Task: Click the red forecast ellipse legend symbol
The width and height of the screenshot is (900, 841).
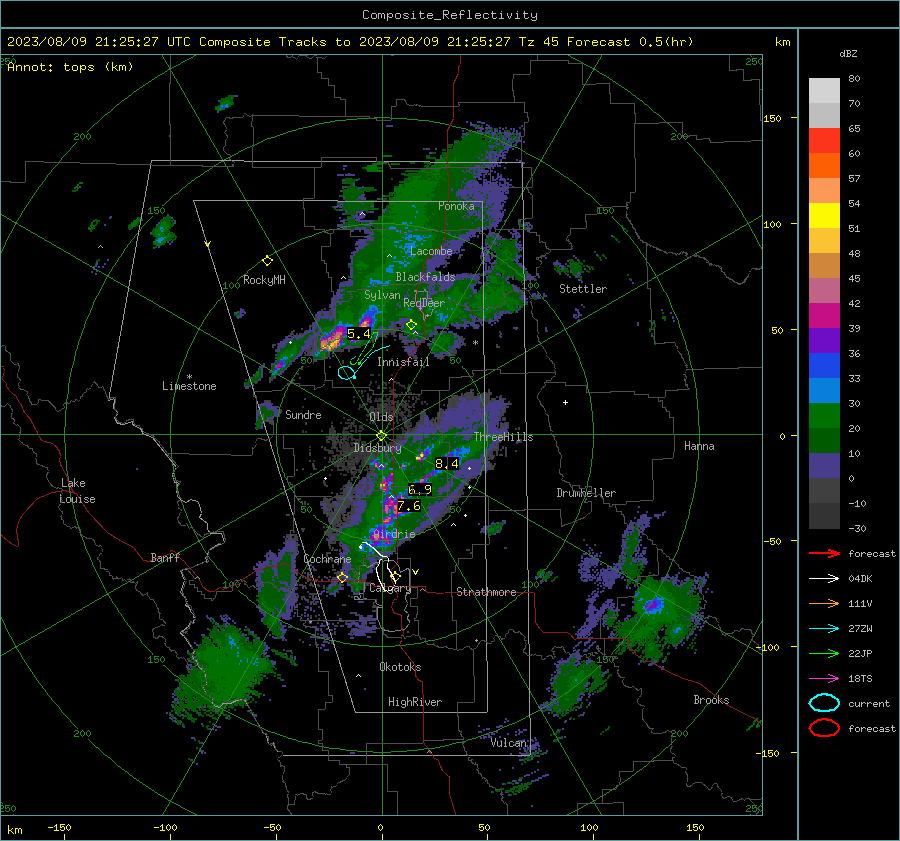Action: [x=824, y=728]
